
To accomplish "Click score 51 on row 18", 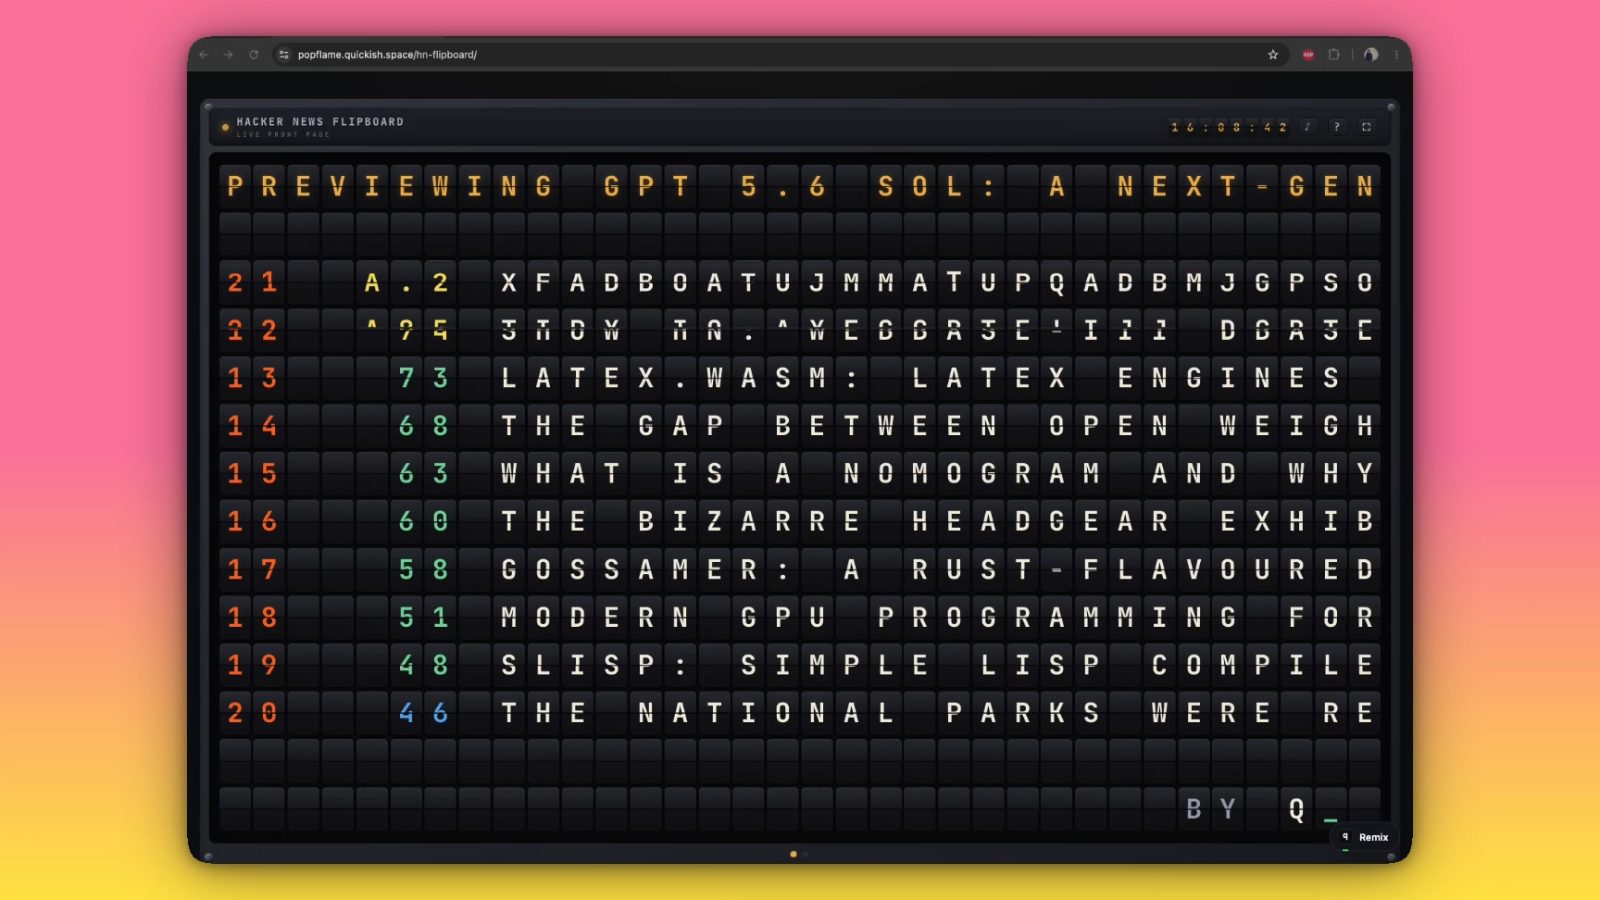I will [x=423, y=617].
